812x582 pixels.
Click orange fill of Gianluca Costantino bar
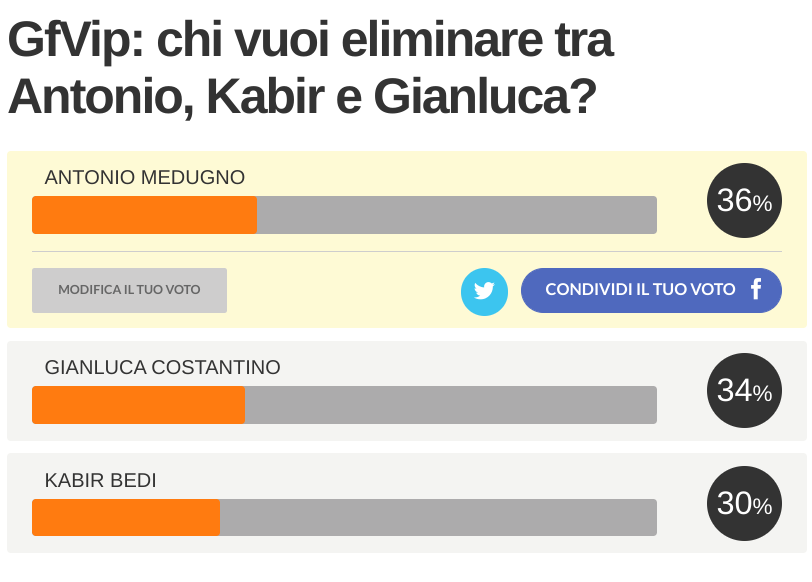138,405
